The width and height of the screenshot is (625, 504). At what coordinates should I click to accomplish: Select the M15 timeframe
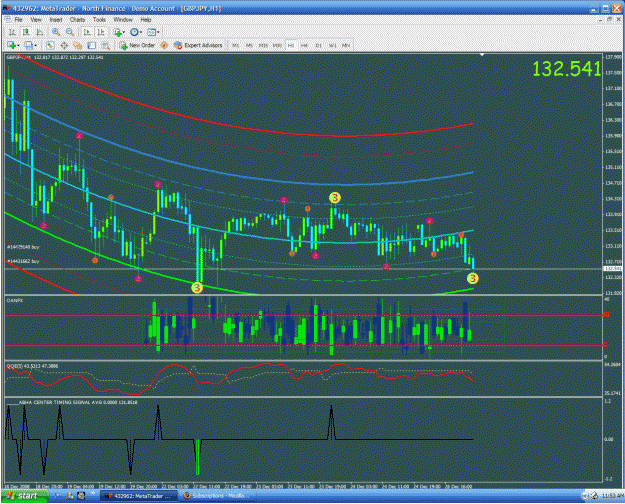tap(263, 45)
